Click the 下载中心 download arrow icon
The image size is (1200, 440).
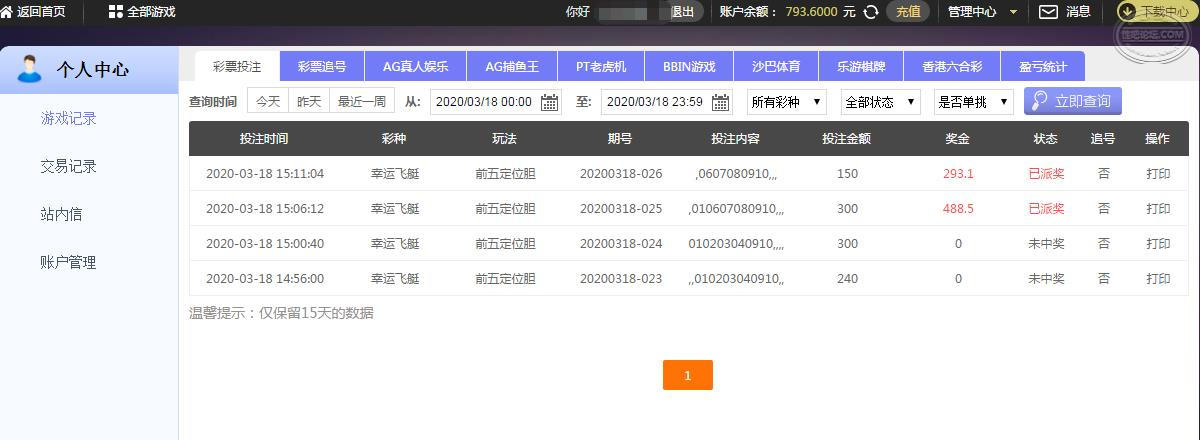coord(1127,12)
